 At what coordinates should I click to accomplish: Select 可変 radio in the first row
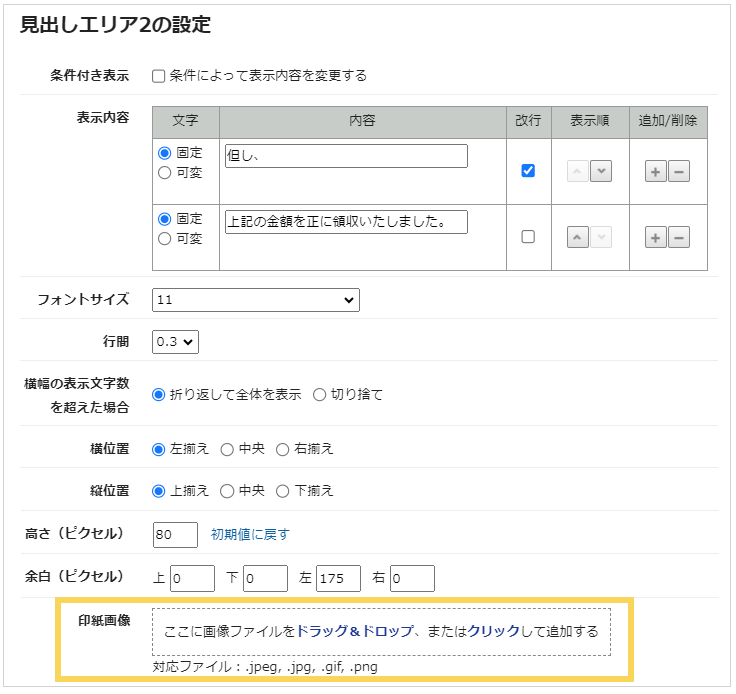click(165, 173)
